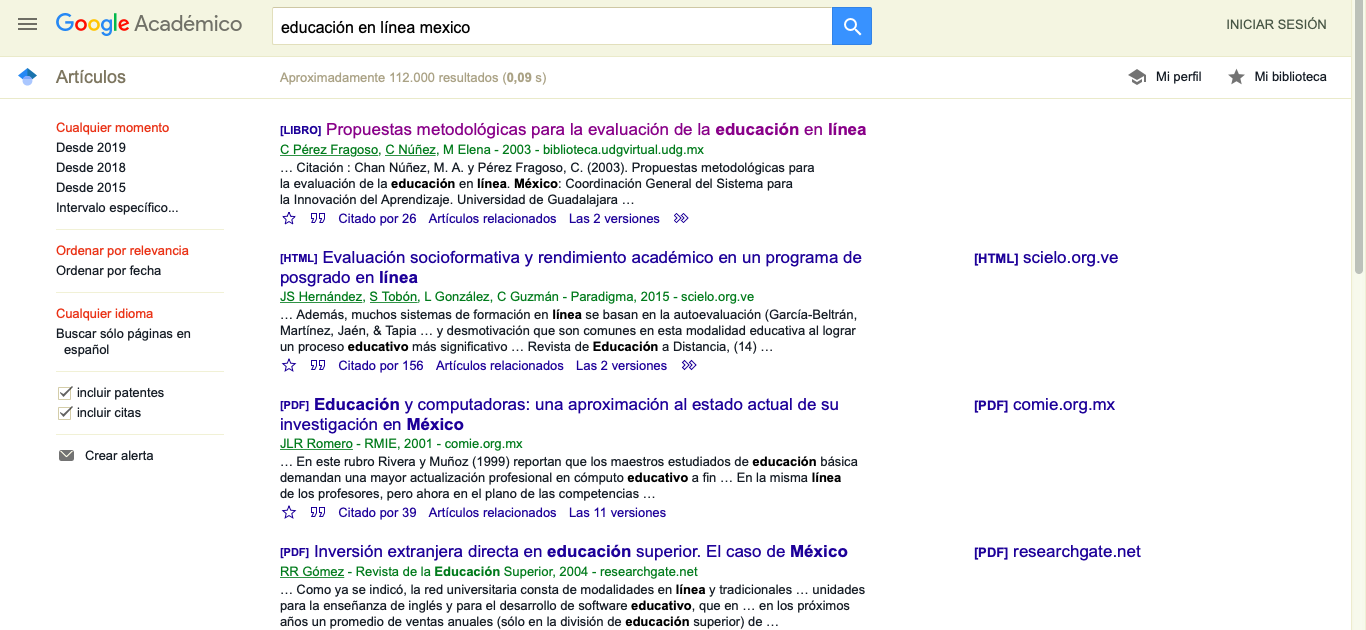Expand more options for second result
This screenshot has width=1366, height=630.
[688, 366]
